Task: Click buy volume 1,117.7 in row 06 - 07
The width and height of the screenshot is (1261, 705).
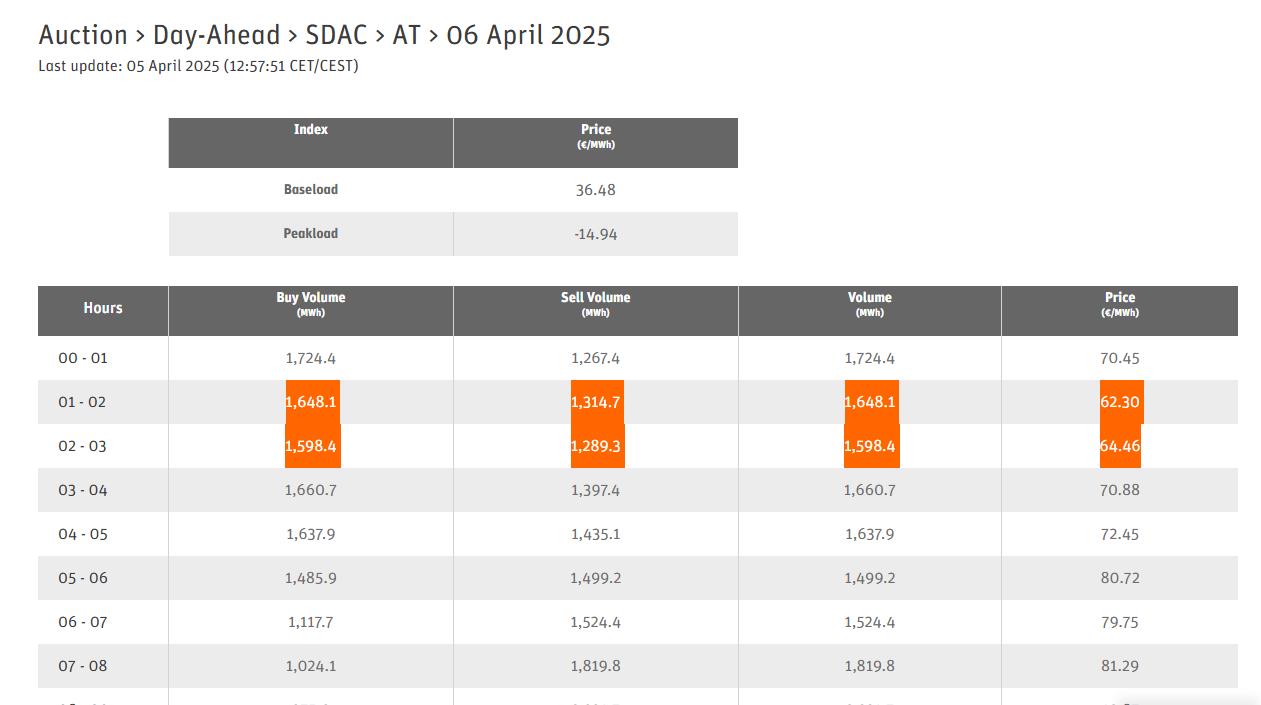Action: pos(310,622)
